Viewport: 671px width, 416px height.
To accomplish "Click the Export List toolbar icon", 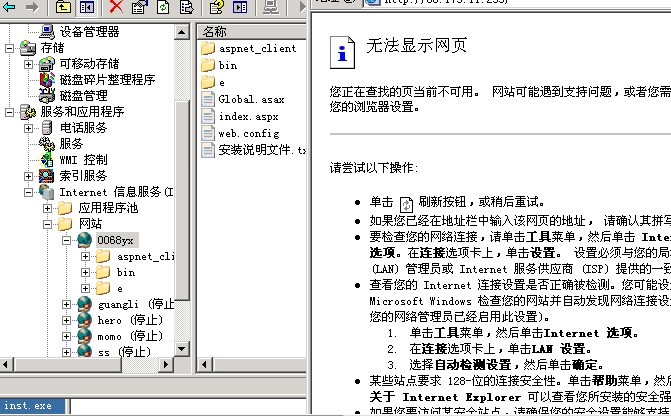I will click(x=187, y=7).
